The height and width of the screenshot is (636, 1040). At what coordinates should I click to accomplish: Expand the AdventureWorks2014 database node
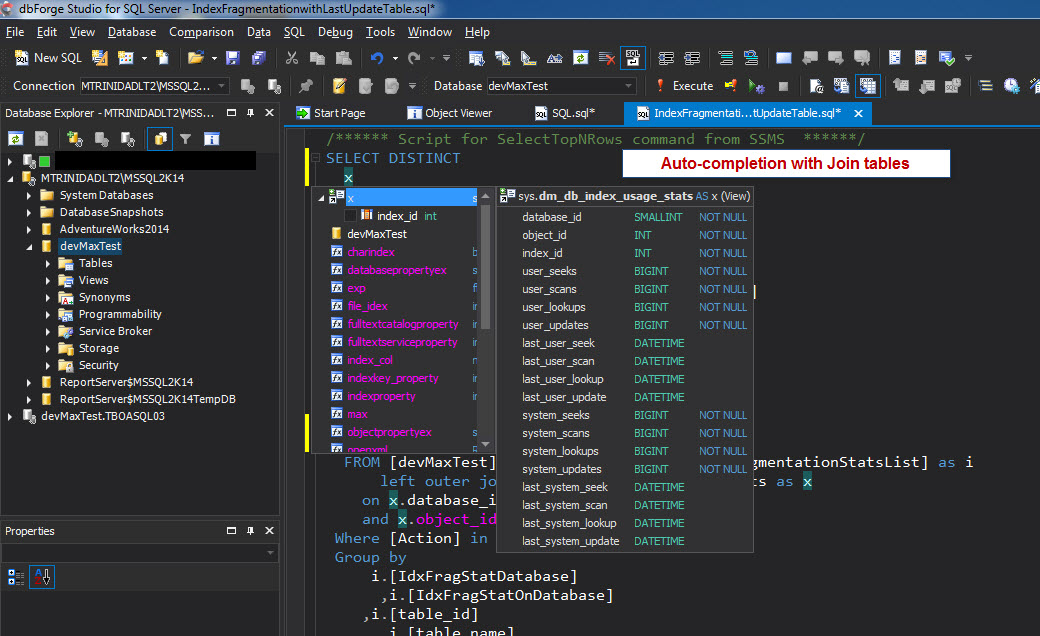click(x=29, y=229)
